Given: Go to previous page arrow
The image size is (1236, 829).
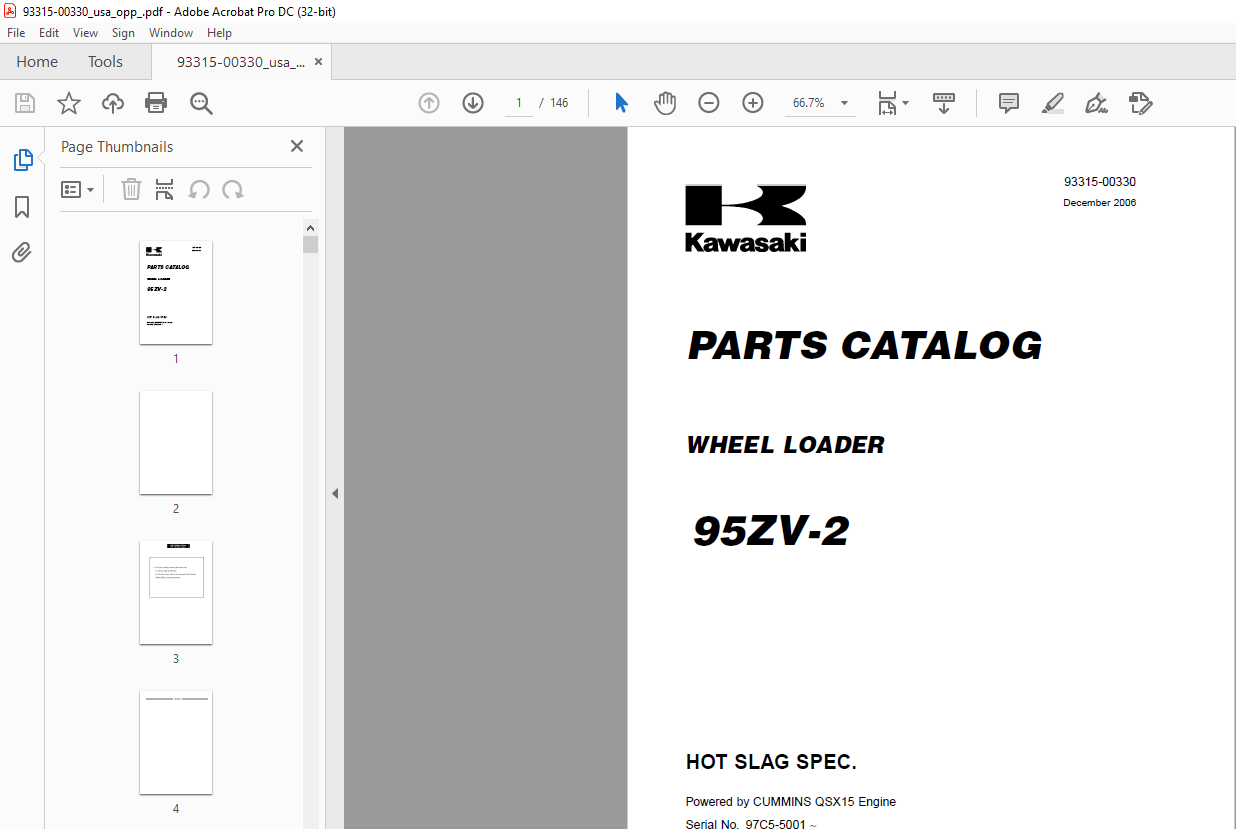Looking at the screenshot, I should point(429,103).
